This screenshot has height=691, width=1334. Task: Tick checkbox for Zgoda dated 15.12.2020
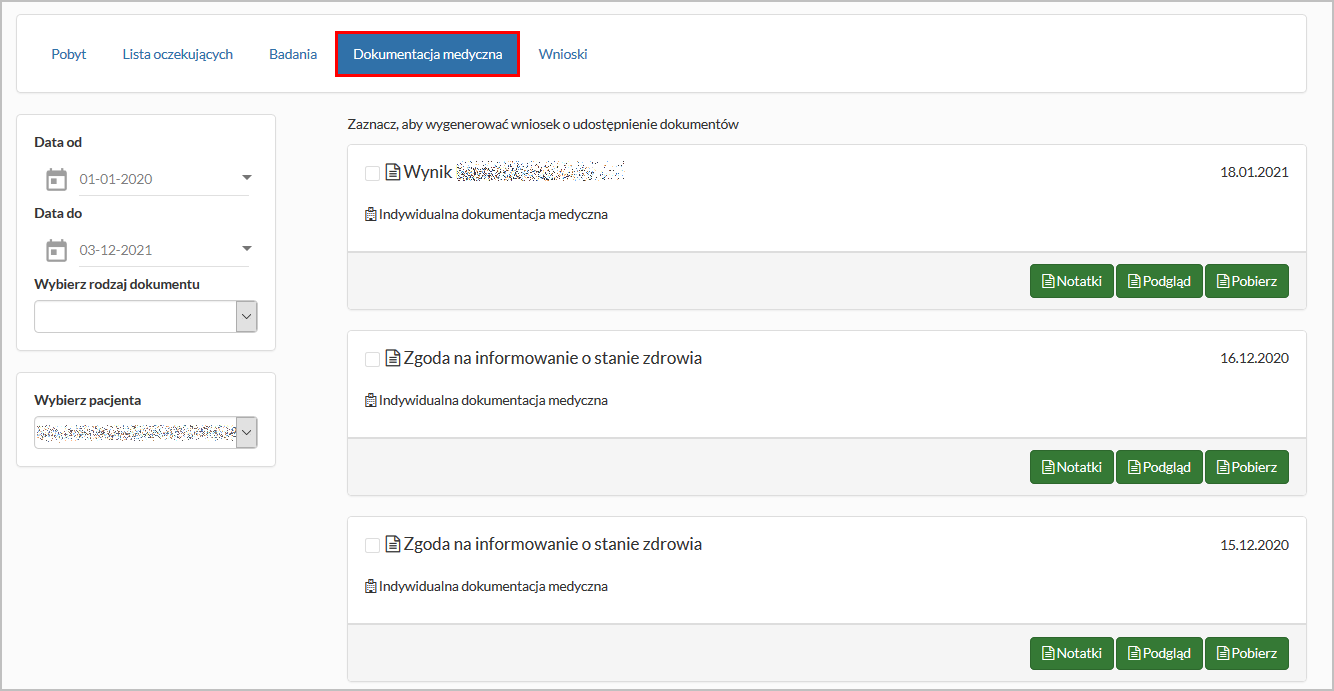tap(372, 545)
